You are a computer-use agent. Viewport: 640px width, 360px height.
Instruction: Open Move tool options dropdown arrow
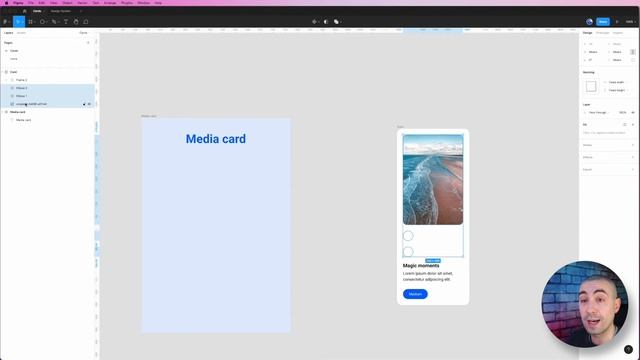22,22
